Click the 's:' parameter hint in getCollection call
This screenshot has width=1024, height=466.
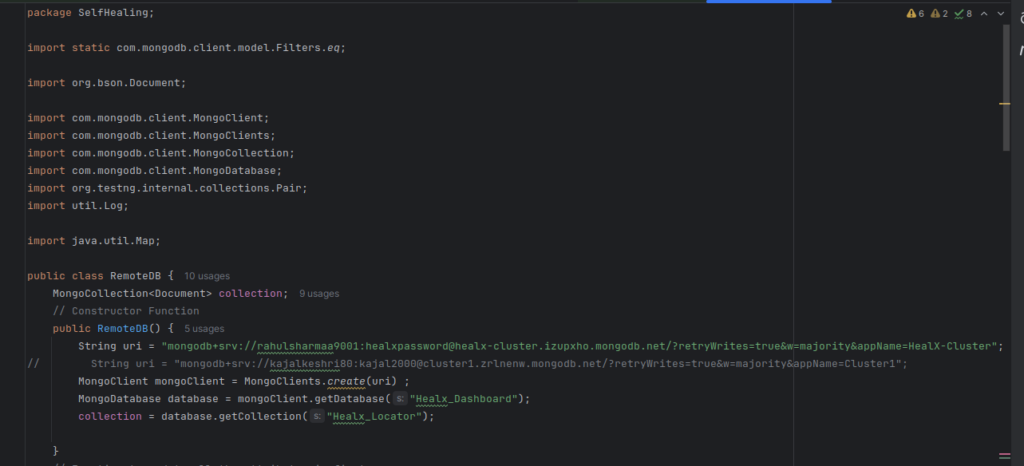click(x=317, y=416)
